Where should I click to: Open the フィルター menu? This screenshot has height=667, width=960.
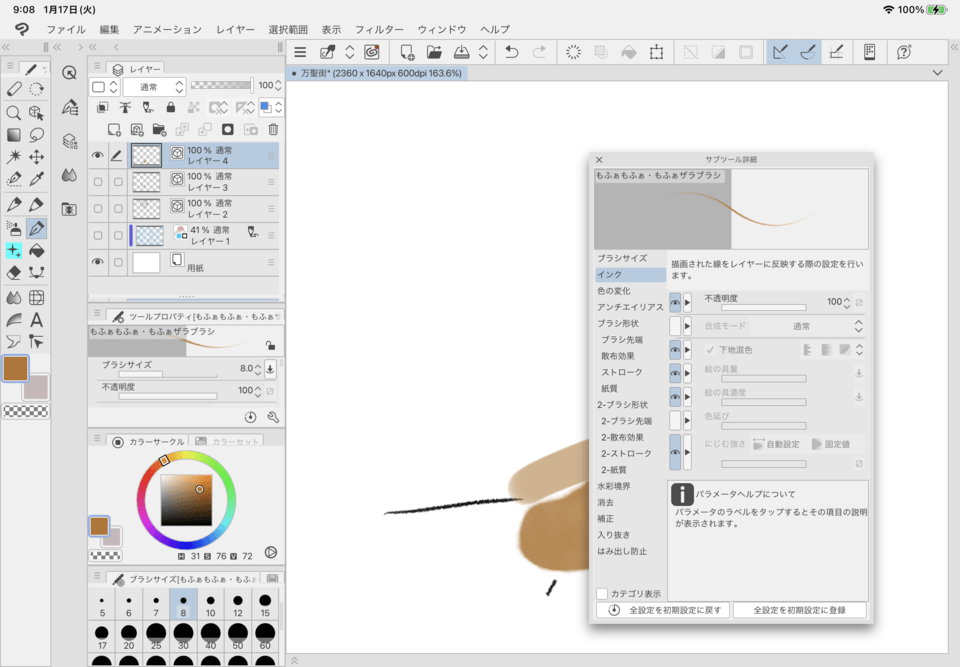coord(379,29)
